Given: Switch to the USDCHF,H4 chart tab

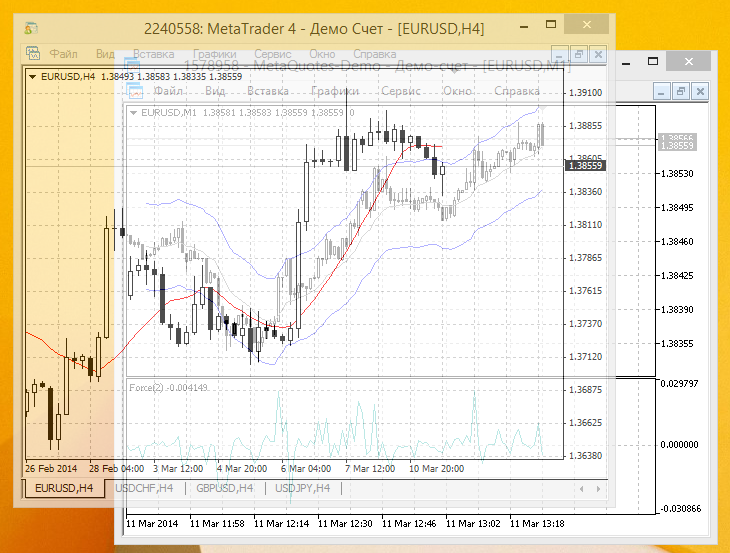Looking at the screenshot, I should [144, 488].
